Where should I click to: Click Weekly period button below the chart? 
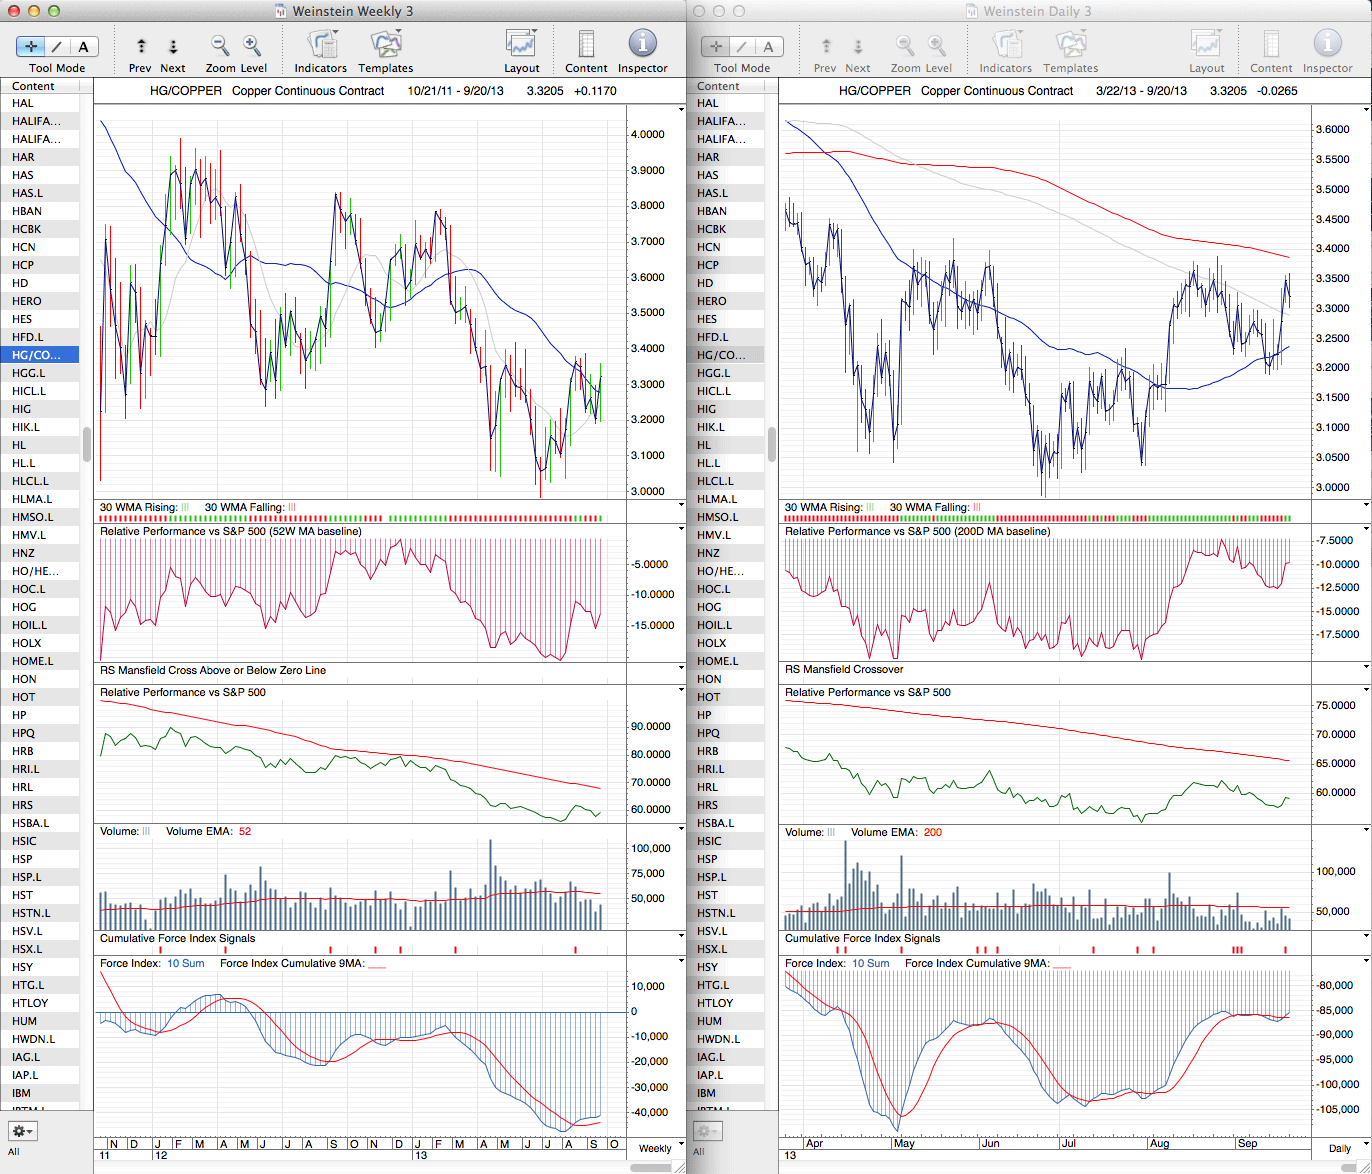point(655,1148)
